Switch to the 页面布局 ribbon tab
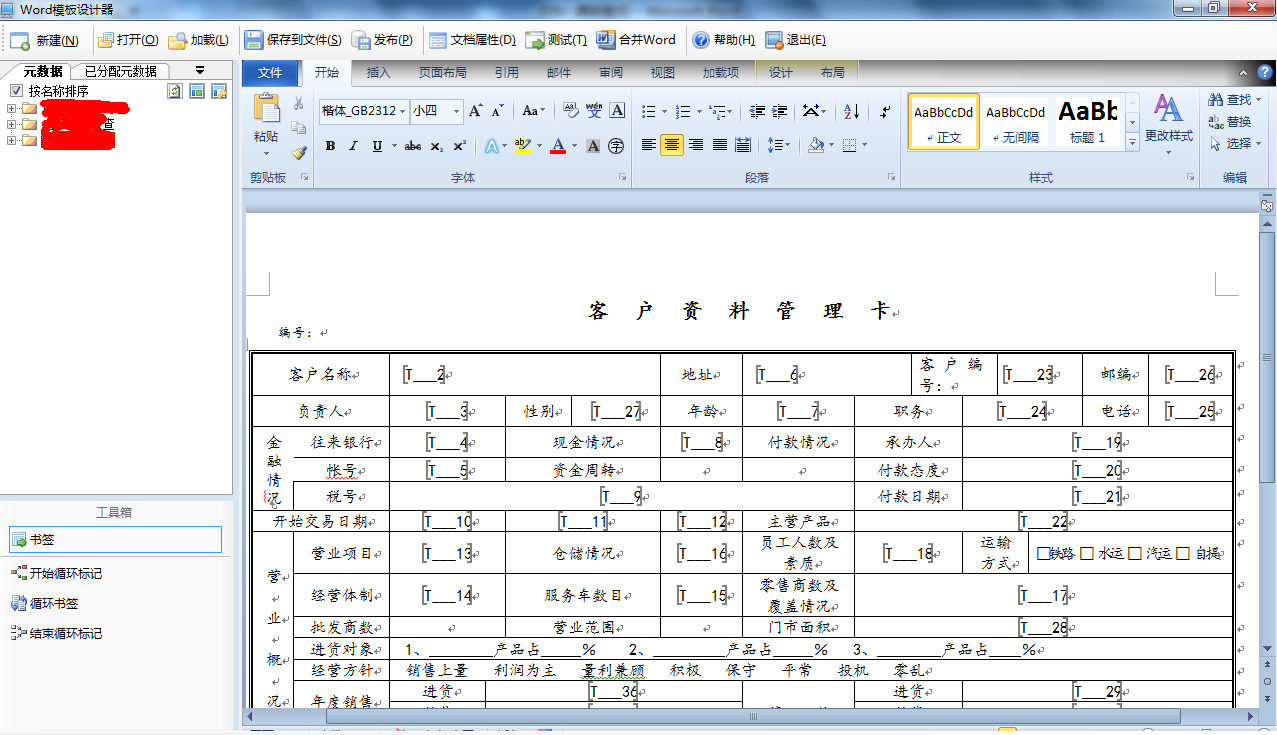Screen dimensions: 1277x735 tap(442, 72)
